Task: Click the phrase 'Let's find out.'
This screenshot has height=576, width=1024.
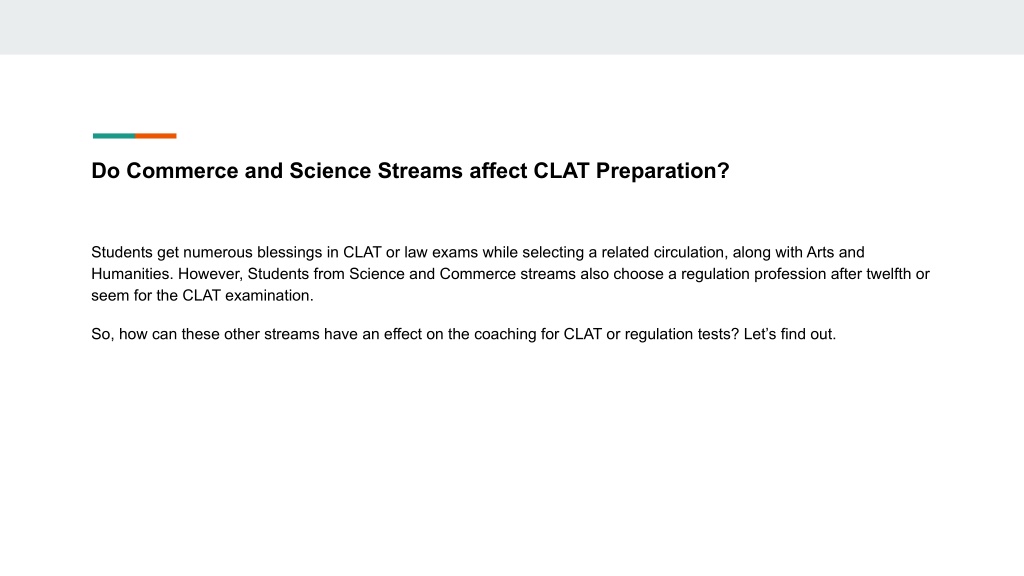Action: coord(790,334)
